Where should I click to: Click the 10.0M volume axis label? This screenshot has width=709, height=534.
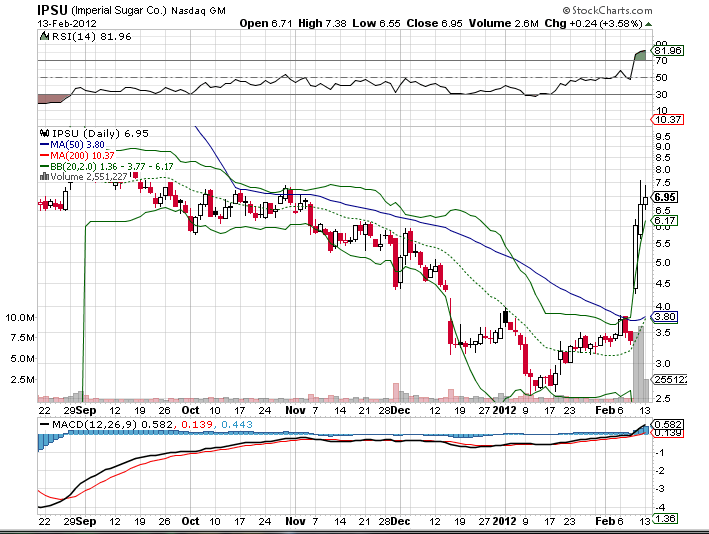[x=20, y=317]
